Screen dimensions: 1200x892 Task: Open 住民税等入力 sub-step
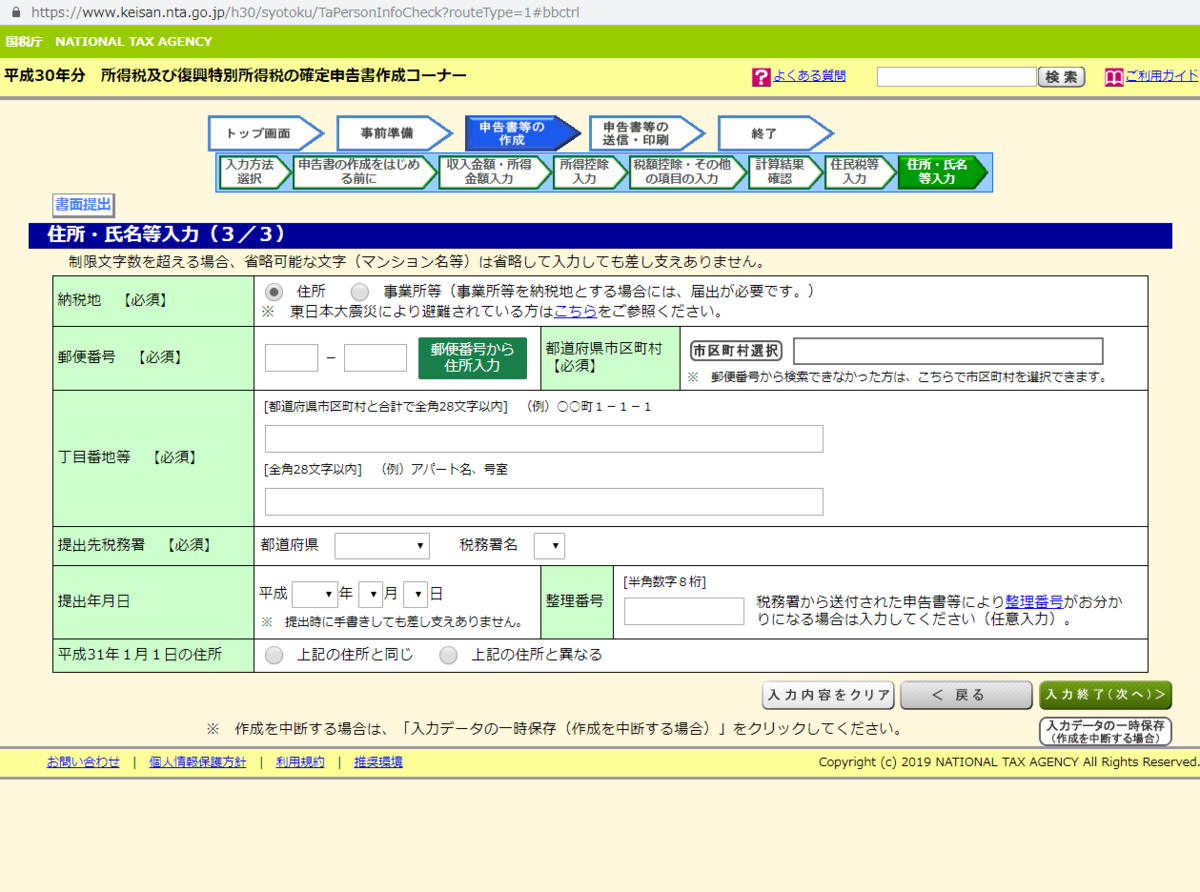click(860, 172)
